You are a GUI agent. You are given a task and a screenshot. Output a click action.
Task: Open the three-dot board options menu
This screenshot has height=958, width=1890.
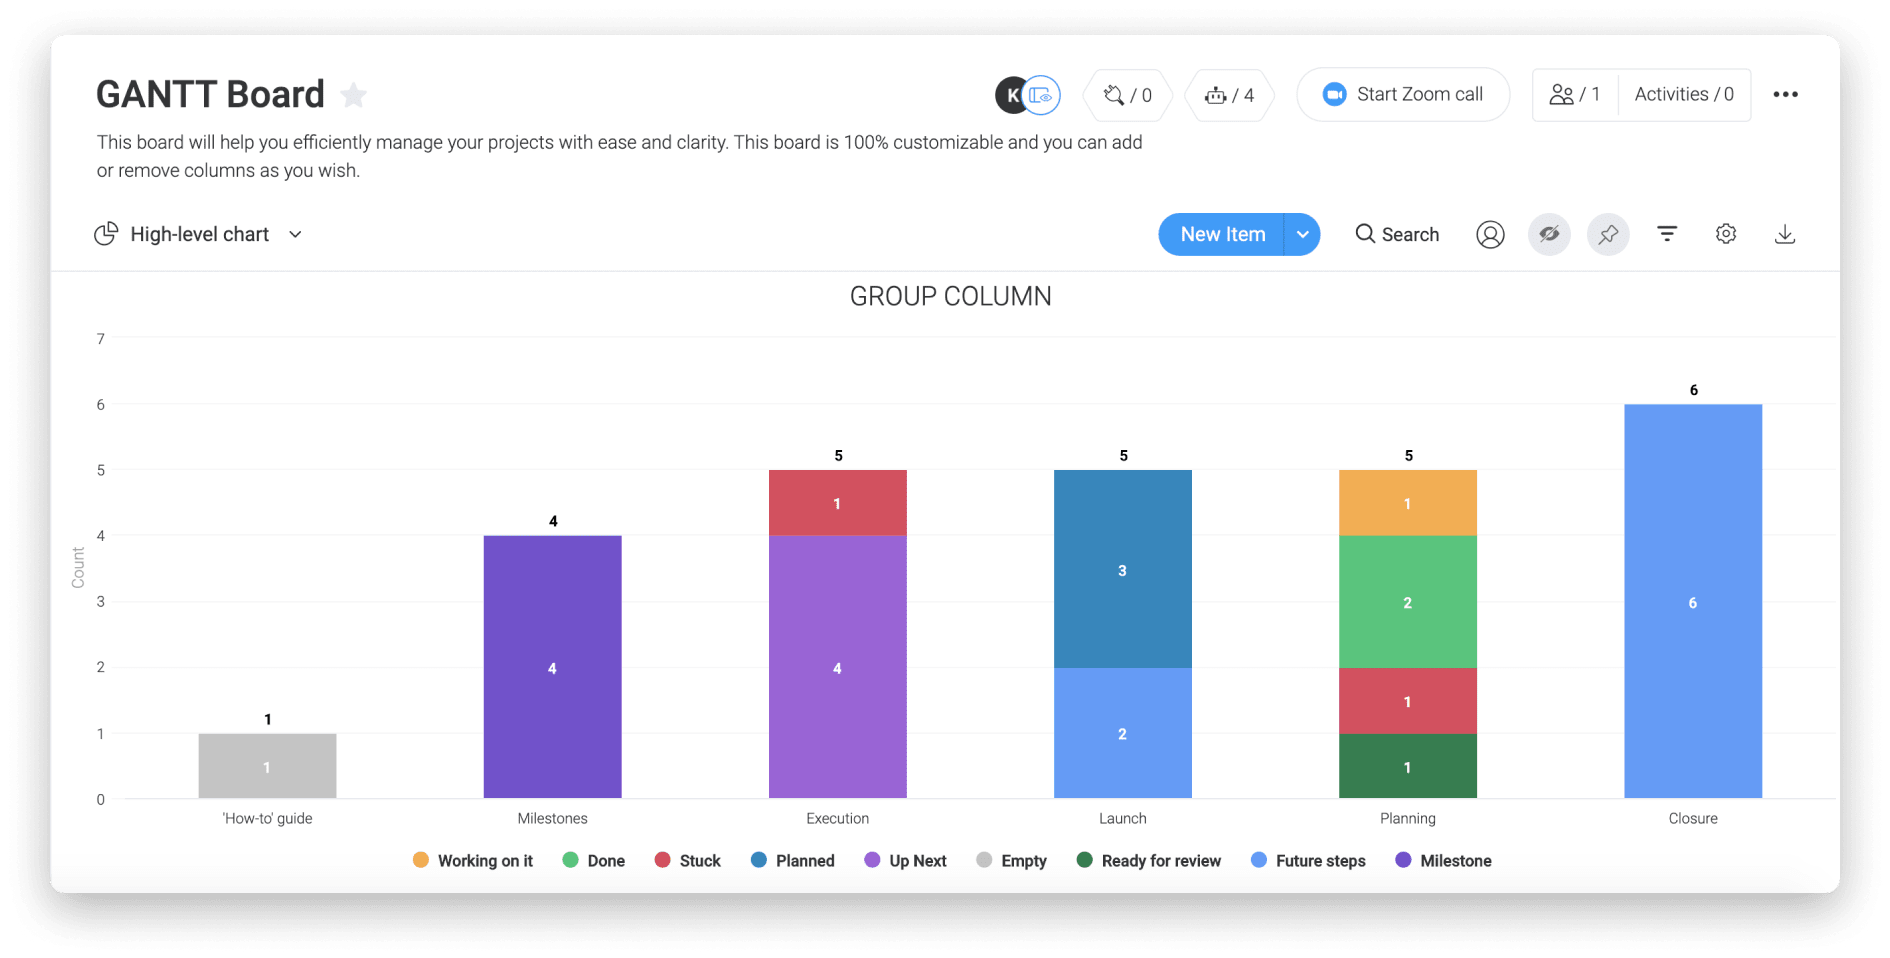pyautogui.click(x=1785, y=95)
